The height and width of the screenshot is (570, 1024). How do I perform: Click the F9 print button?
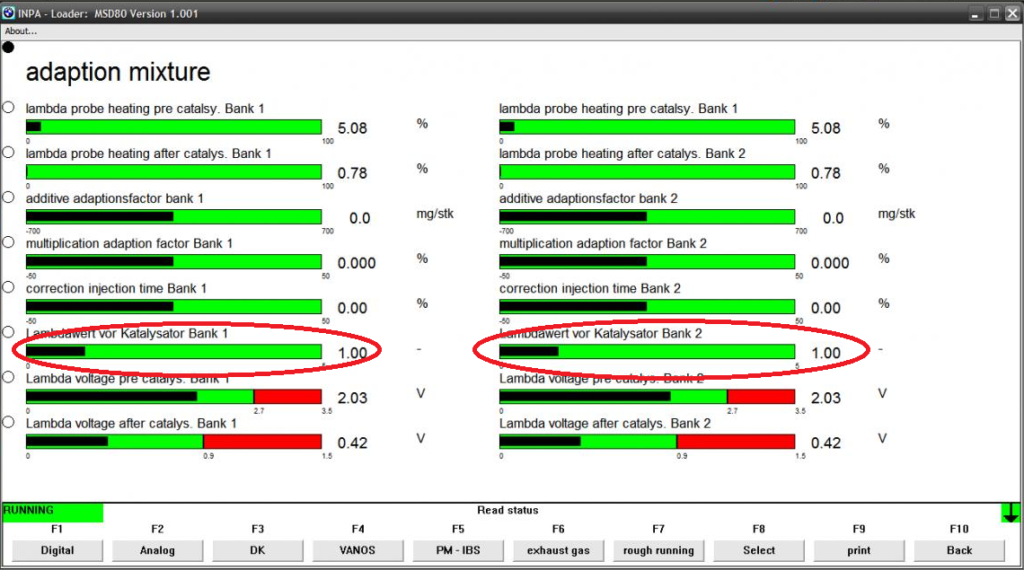859,550
